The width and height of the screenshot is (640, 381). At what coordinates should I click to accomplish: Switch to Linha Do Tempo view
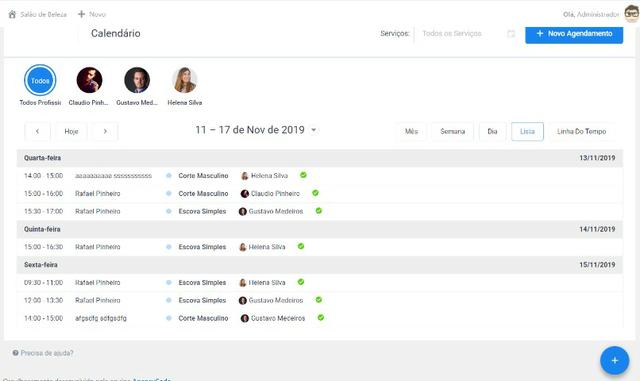[x=581, y=131]
